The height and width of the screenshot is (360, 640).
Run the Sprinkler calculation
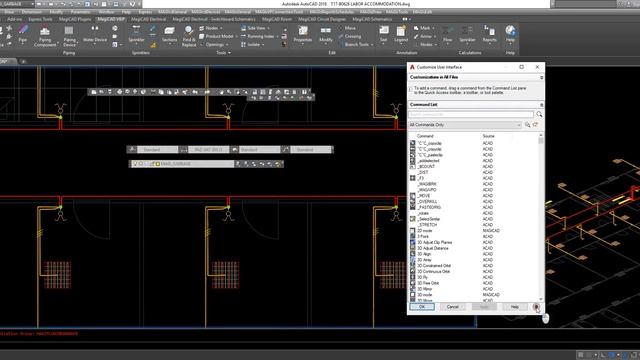(x=467, y=34)
